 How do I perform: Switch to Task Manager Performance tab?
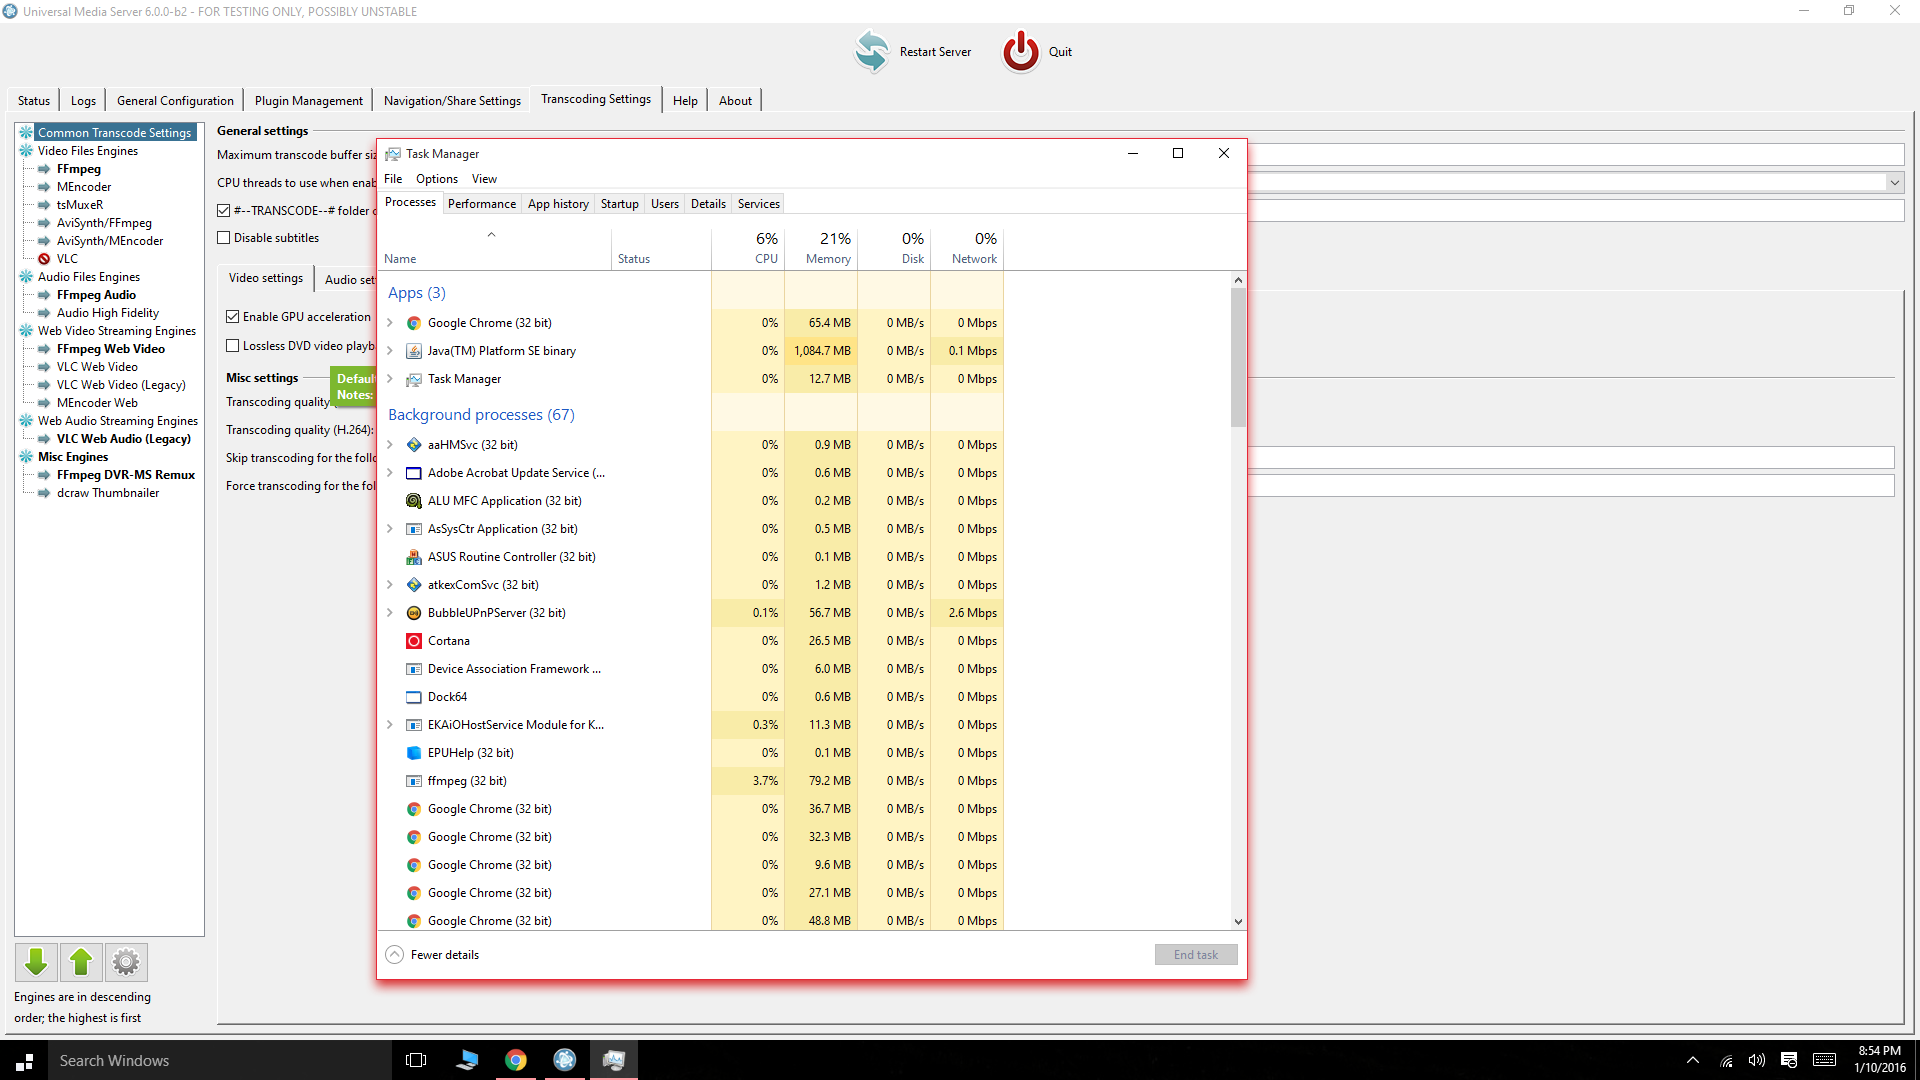[x=482, y=204]
